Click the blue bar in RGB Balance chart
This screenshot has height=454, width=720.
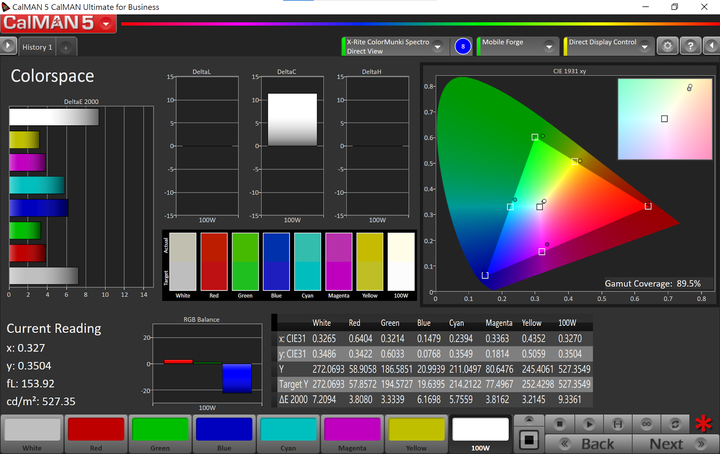click(237, 378)
